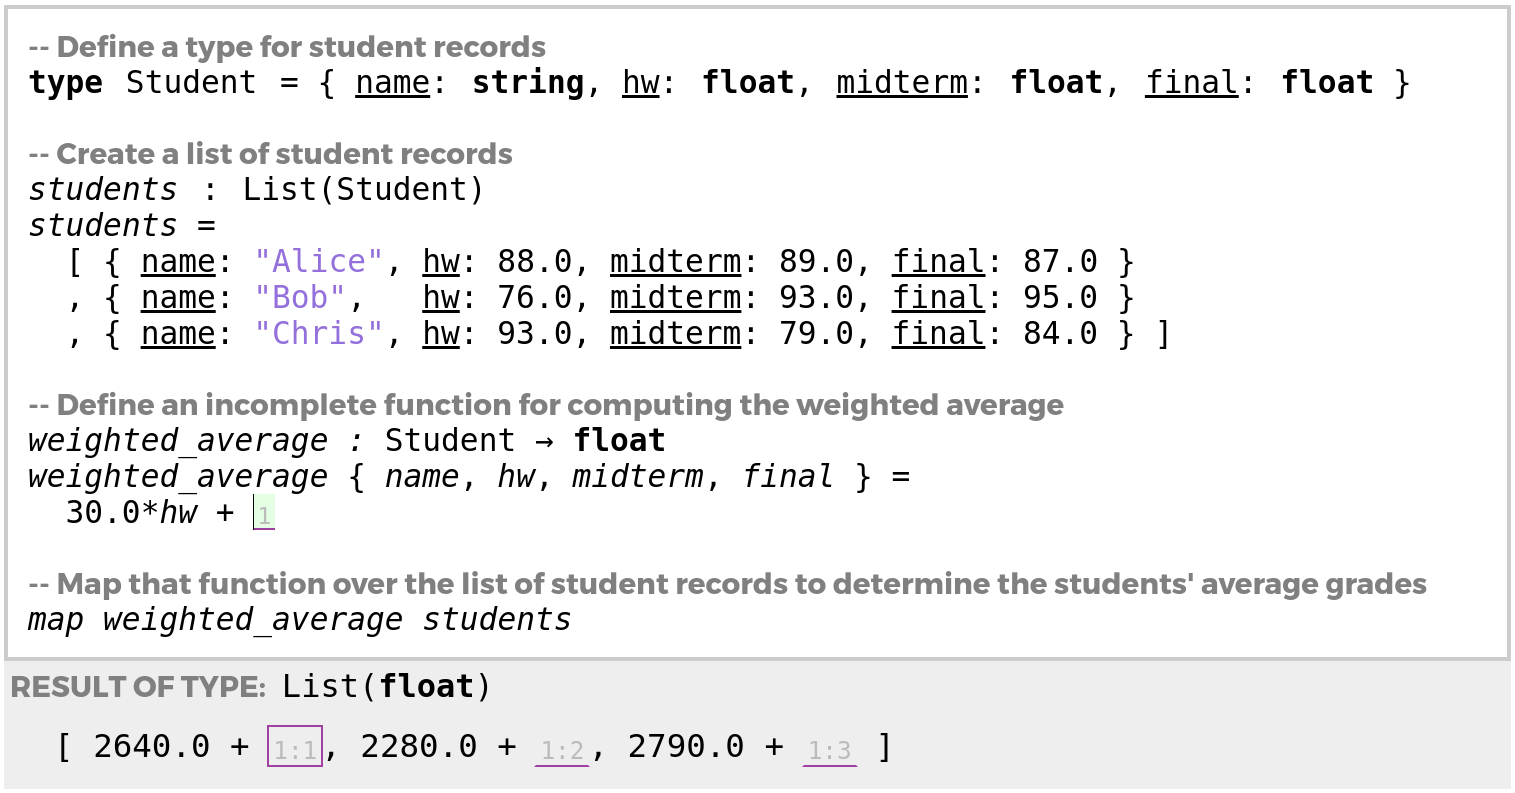Click the RESULT OF TYPE label
This screenshot has height=793, width=1515.
click(x=138, y=687)
